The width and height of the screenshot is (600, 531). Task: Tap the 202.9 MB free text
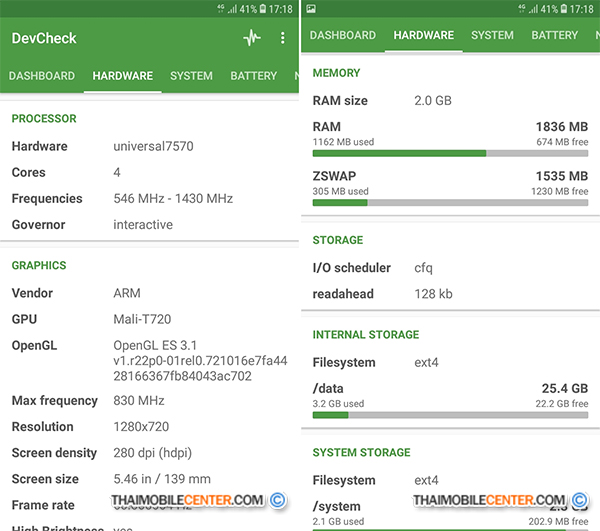click(x=558, y=521)
